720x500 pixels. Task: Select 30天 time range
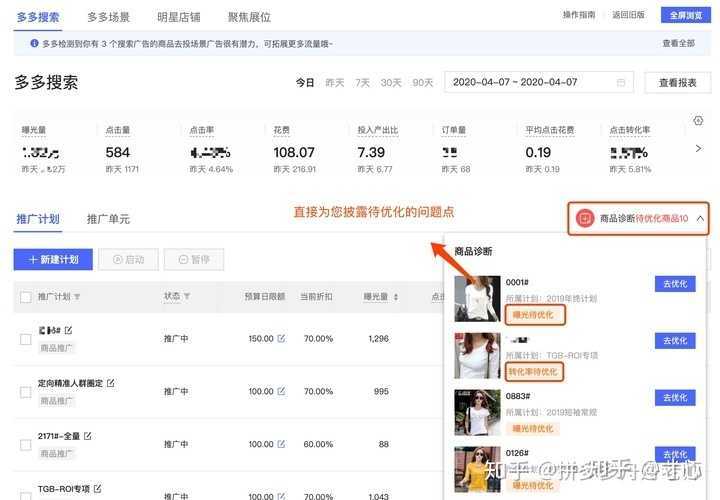click(x=391, y=83)
